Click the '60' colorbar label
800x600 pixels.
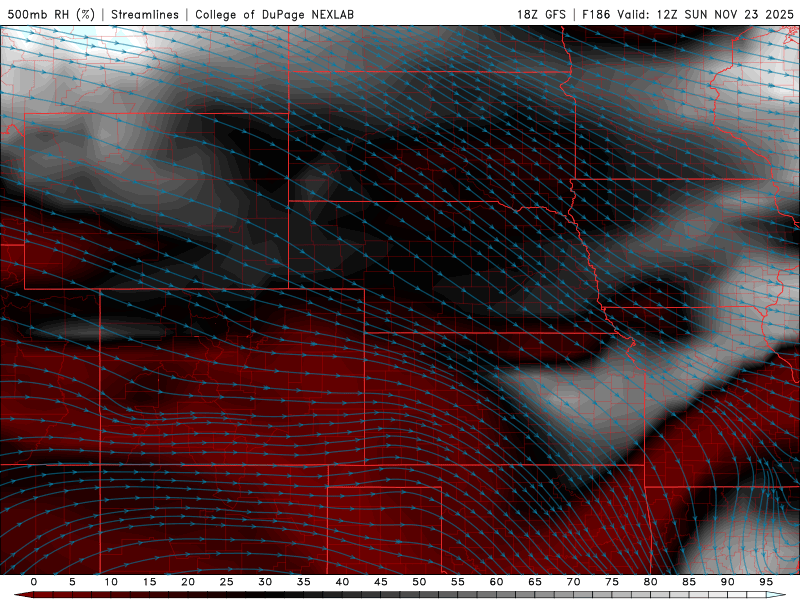point(496,582)
